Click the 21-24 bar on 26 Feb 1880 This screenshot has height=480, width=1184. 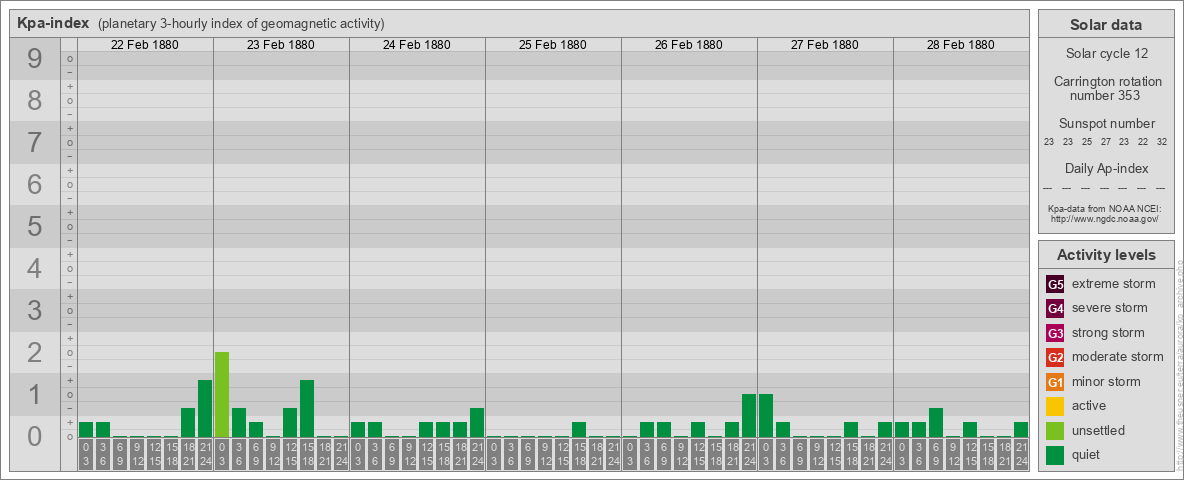click(748, 416)
